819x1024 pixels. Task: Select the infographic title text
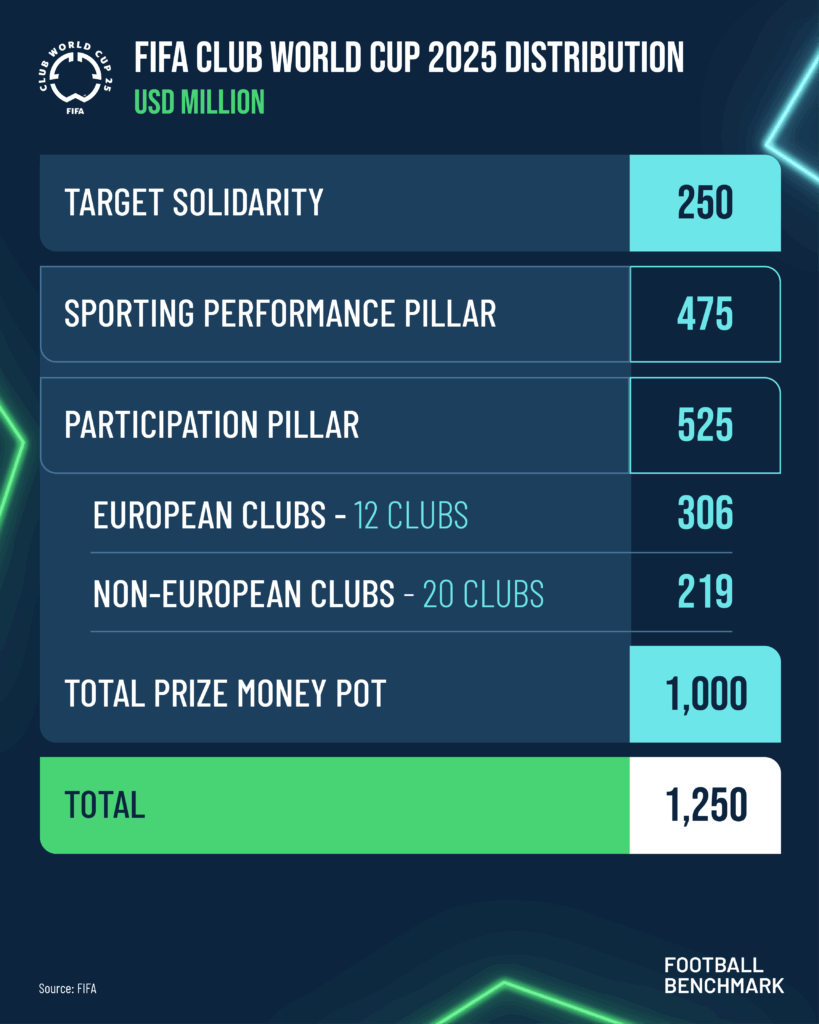tap(409, 57)
